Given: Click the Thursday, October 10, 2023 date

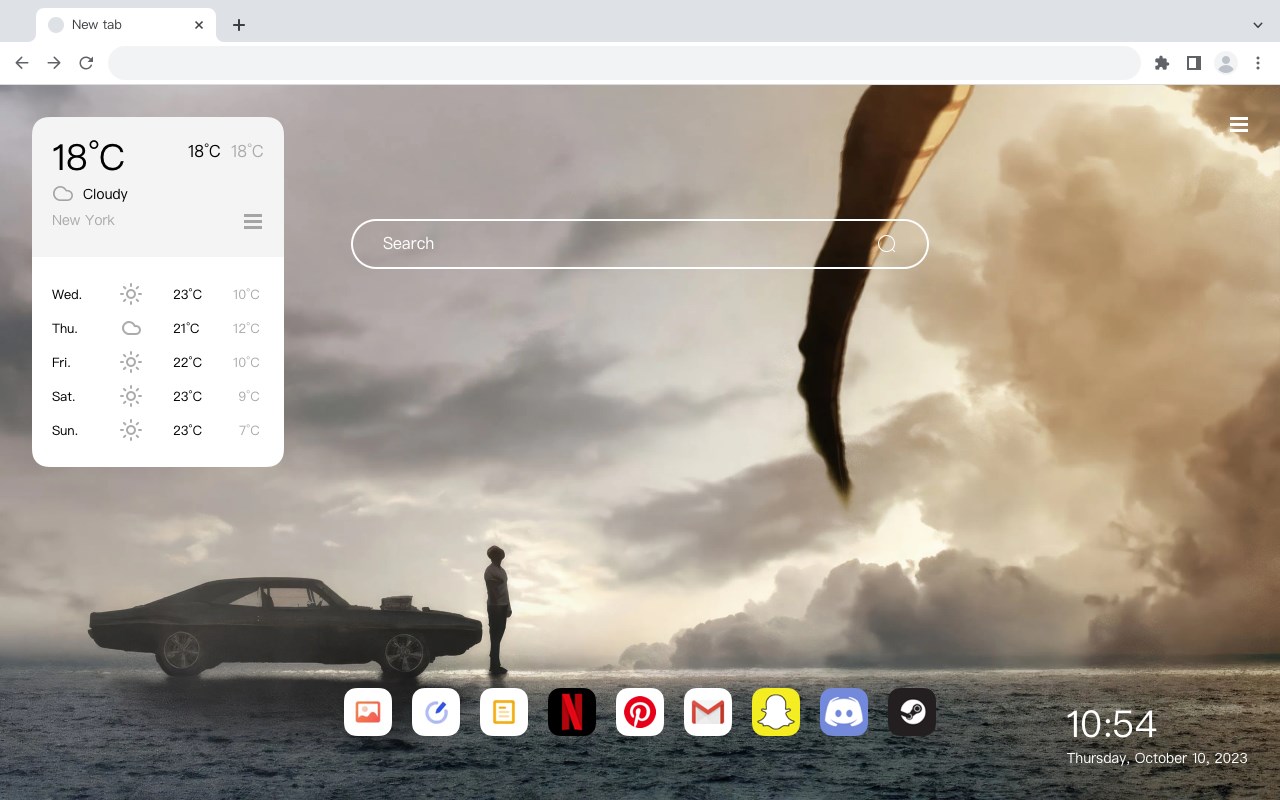Looking at the screenshot, I should coord(1157,758).
